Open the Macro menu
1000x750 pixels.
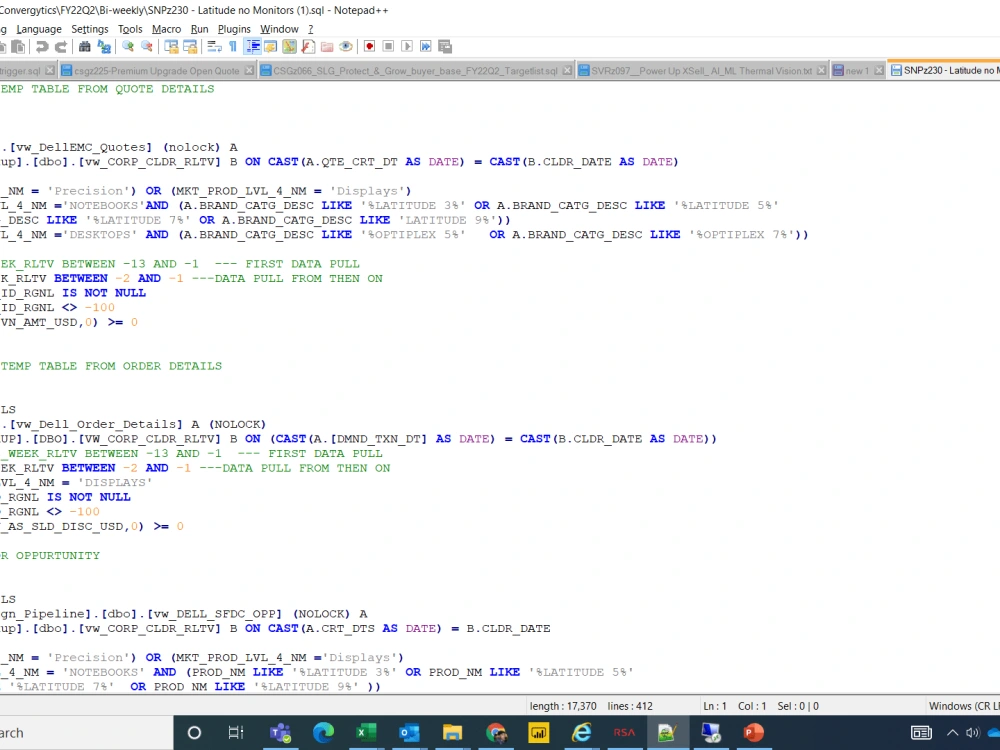pos(166,29)
